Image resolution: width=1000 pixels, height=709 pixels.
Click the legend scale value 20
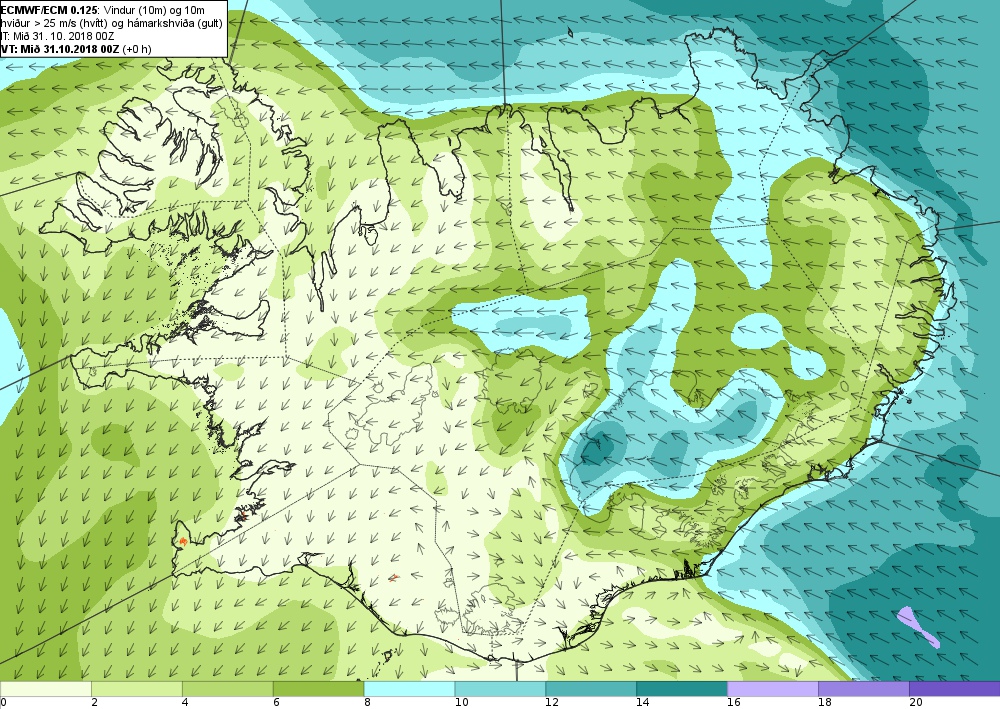click(916, 703)
